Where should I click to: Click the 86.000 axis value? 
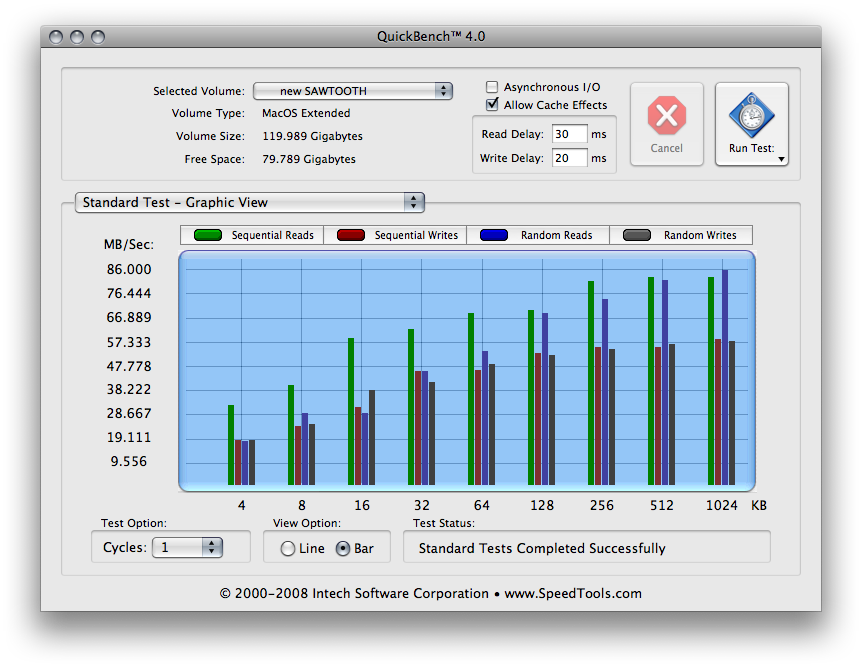coord(129,269)
